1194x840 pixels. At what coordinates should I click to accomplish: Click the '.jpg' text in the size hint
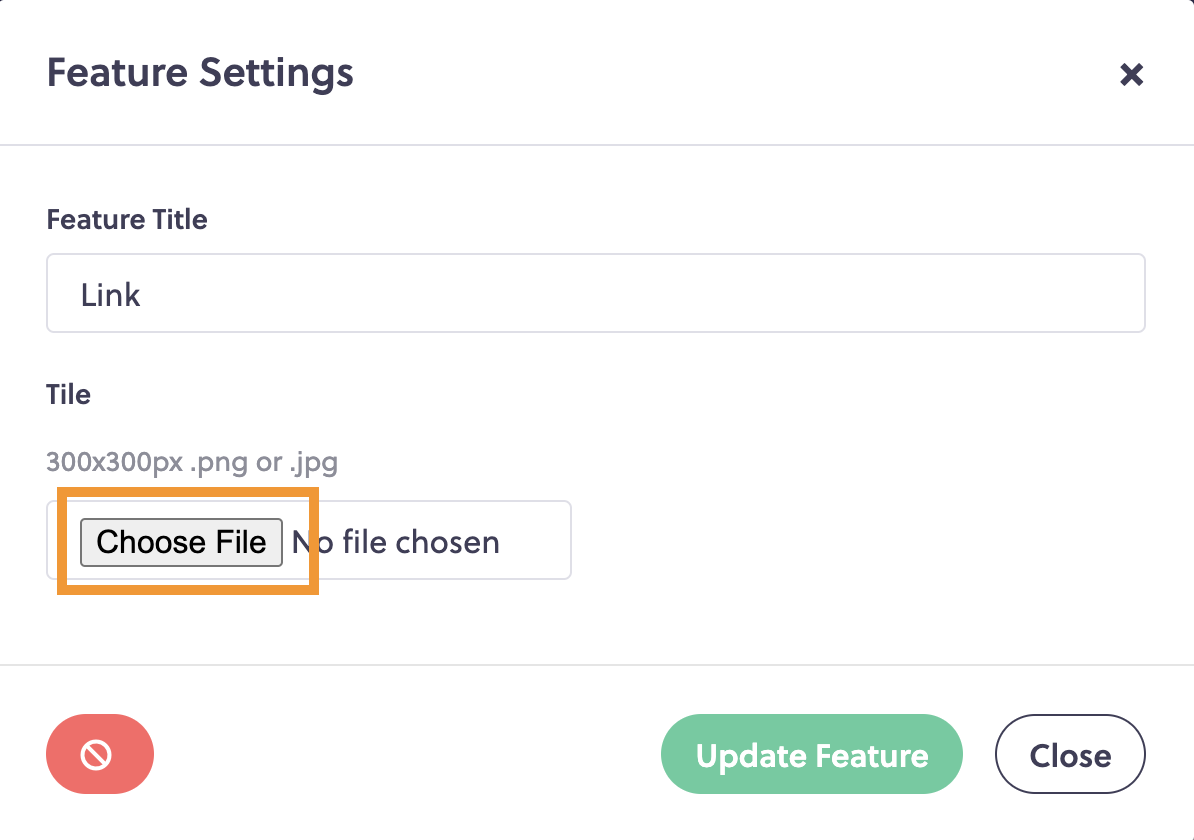coord(314,463)
